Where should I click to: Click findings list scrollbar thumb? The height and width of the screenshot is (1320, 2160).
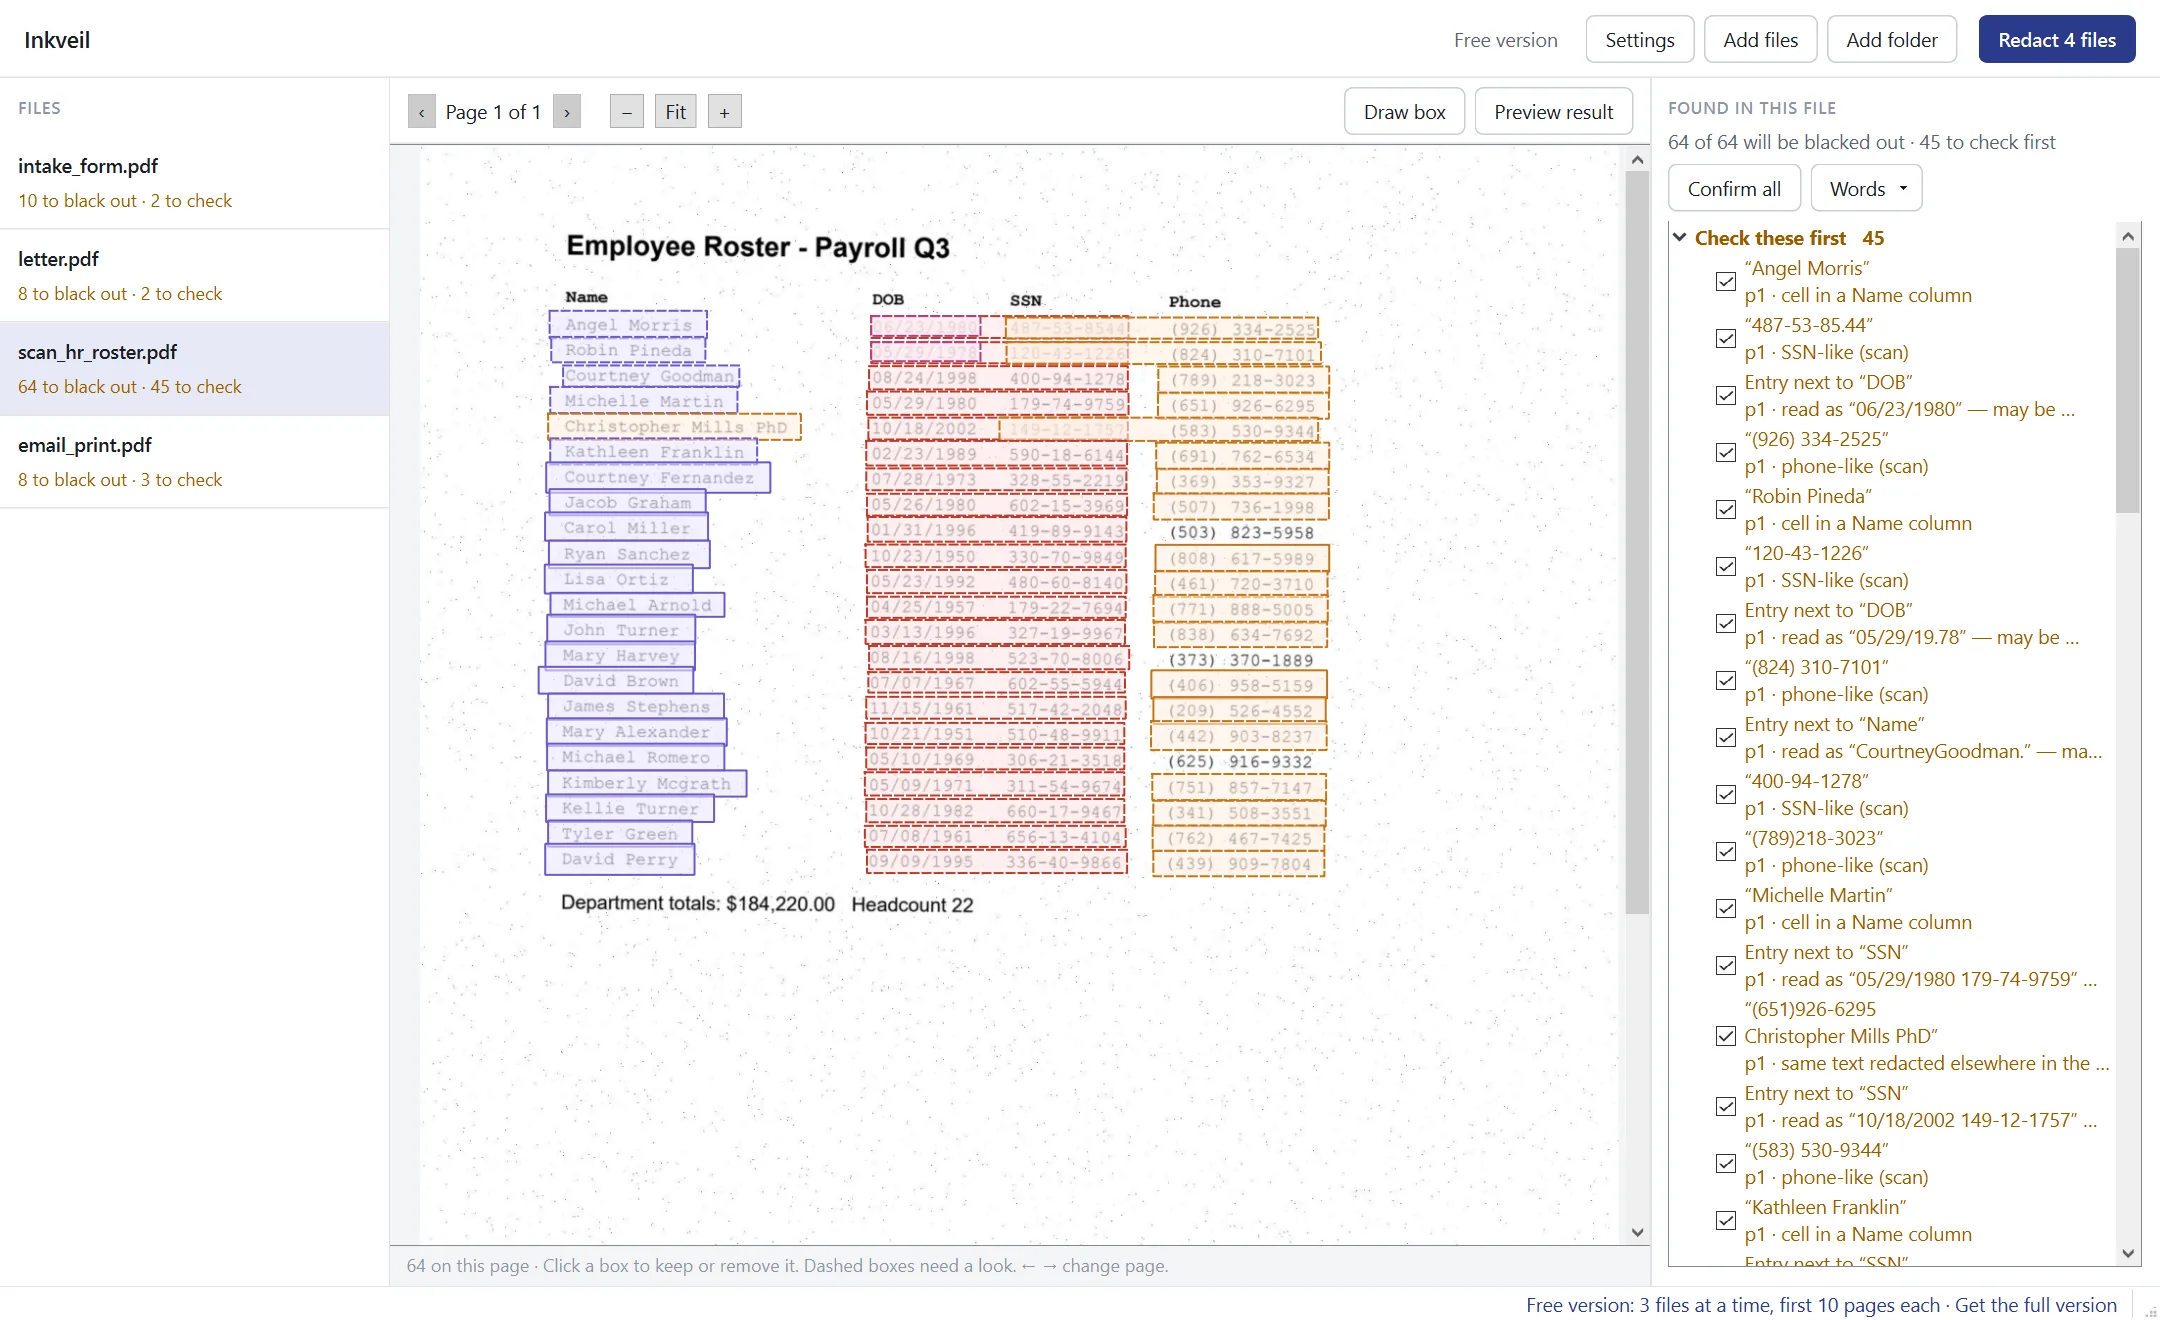pos(2128,380)
